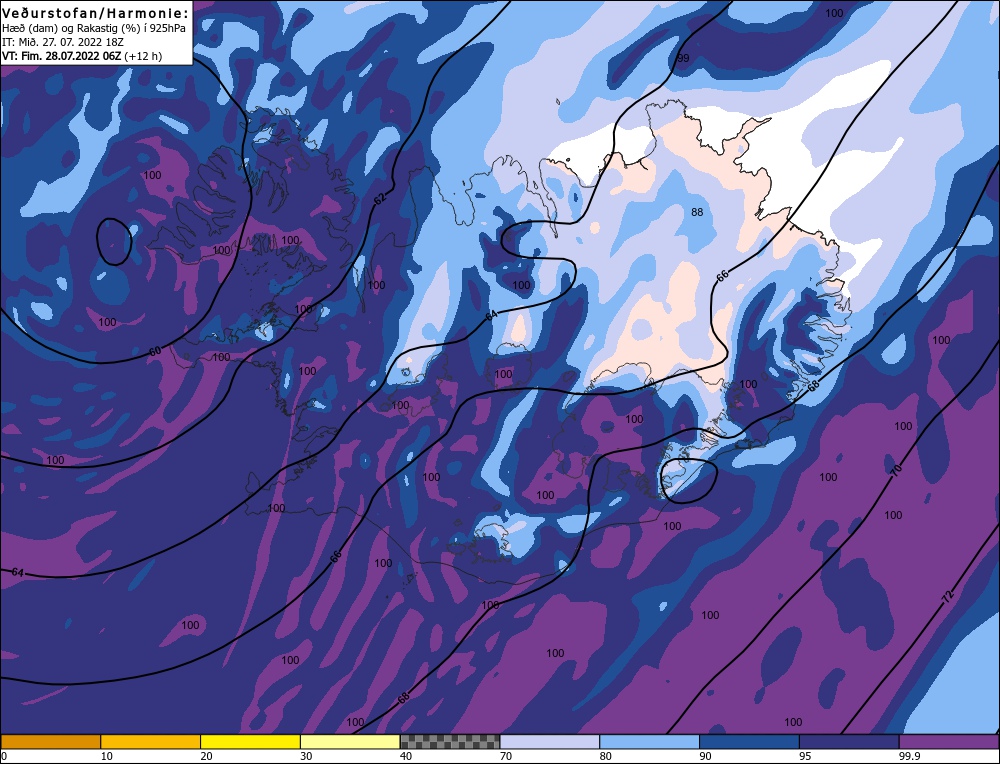The width and height of the screenshot is (1000, 764).
Task: Click the Veðurstofan/Harmonie title text
Action: 96,13
